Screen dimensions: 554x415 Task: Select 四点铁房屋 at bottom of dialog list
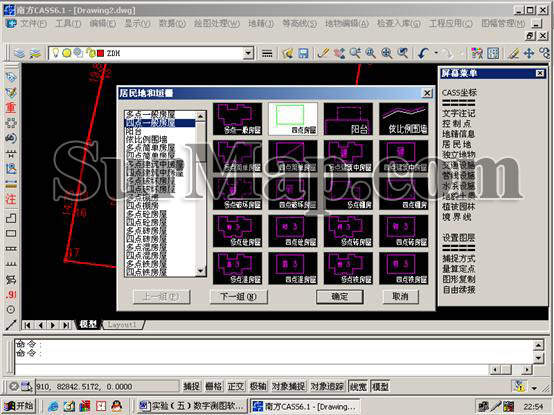(146, 272)
